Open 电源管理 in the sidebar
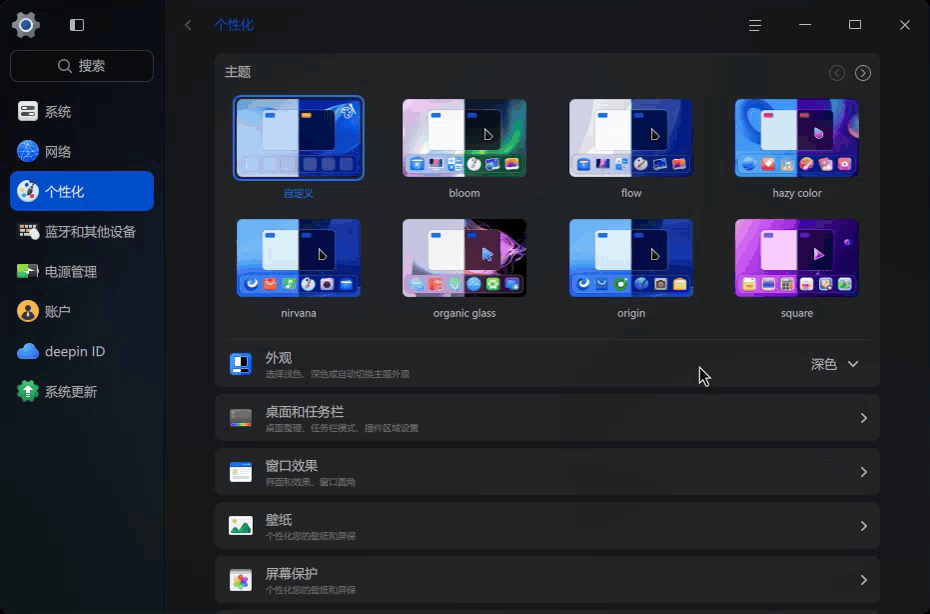930x614 pixels. [82, 271]
